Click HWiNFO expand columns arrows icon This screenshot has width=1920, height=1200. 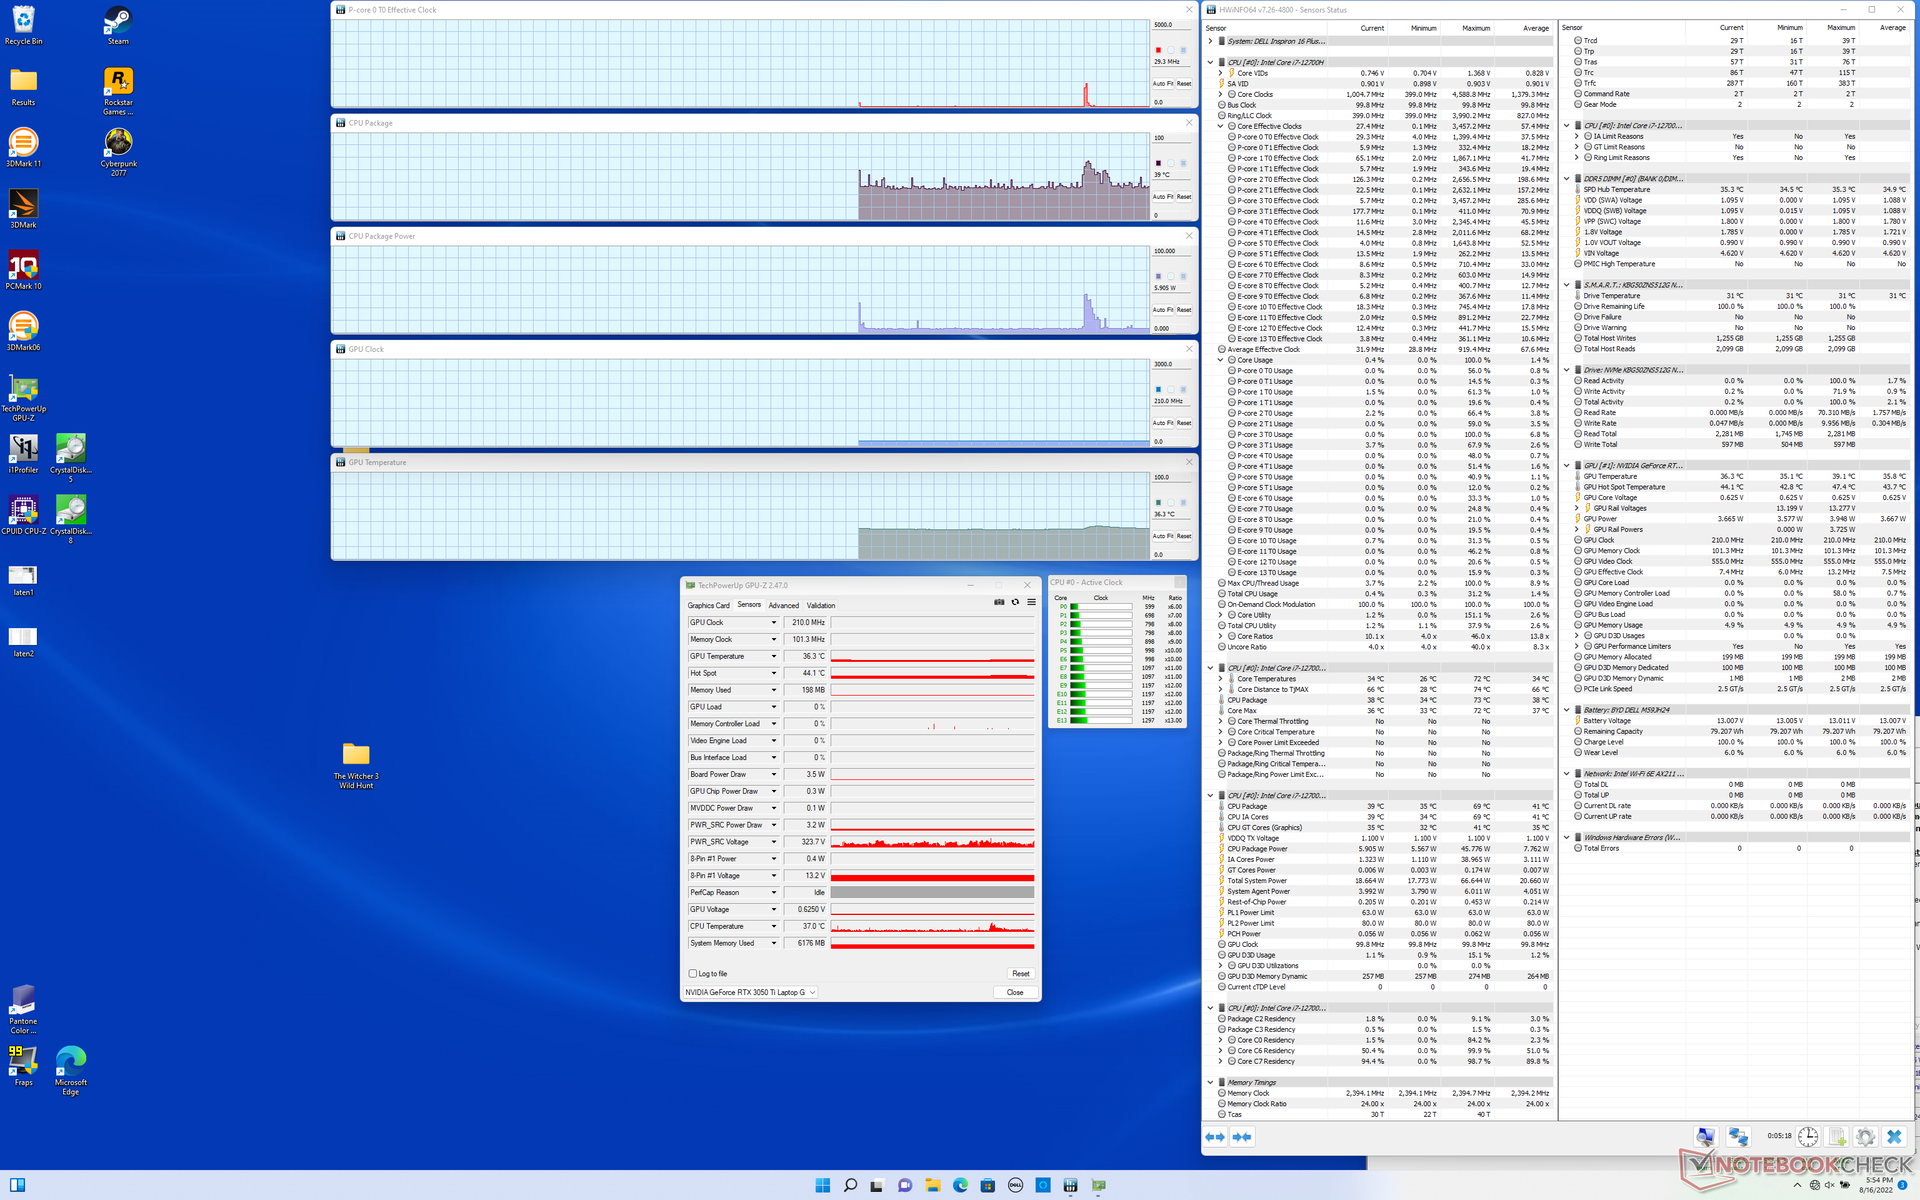pyautogui.click(x=1215, y=1137)
